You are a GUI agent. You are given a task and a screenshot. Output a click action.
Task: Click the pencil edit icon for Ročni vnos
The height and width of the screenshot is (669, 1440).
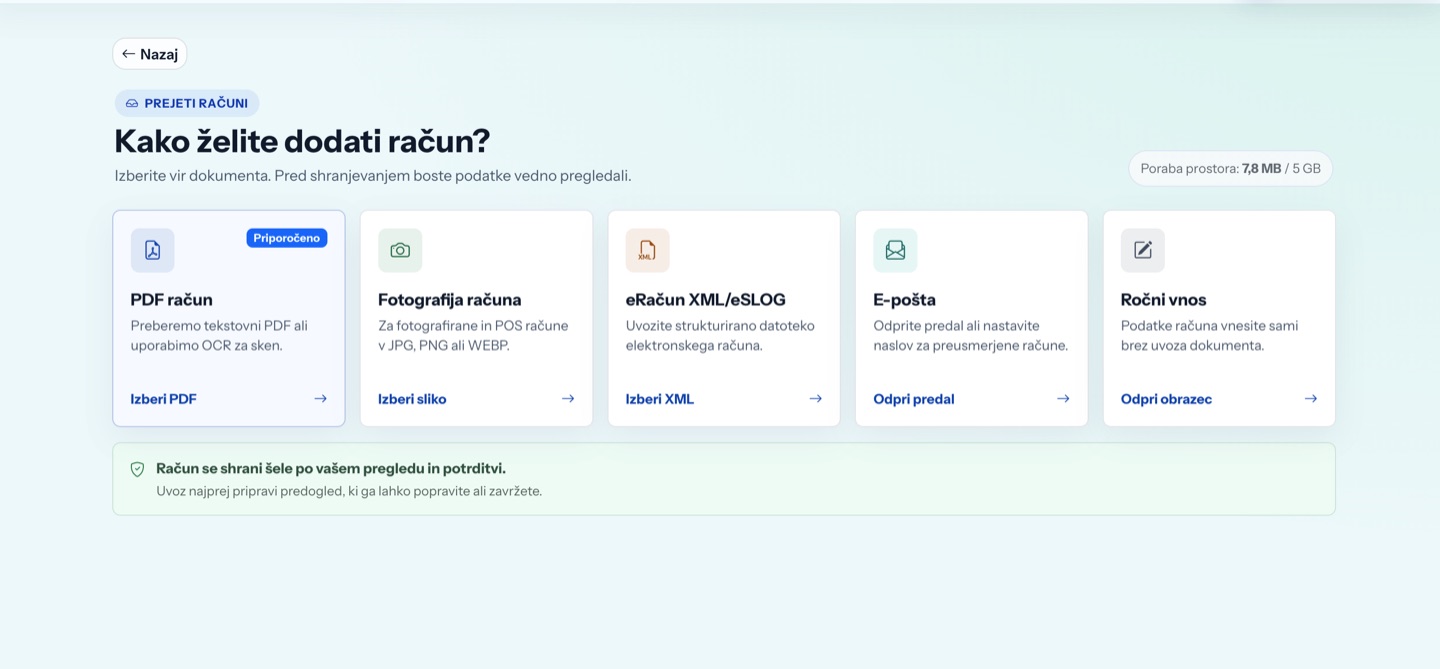pos(1143,250)
